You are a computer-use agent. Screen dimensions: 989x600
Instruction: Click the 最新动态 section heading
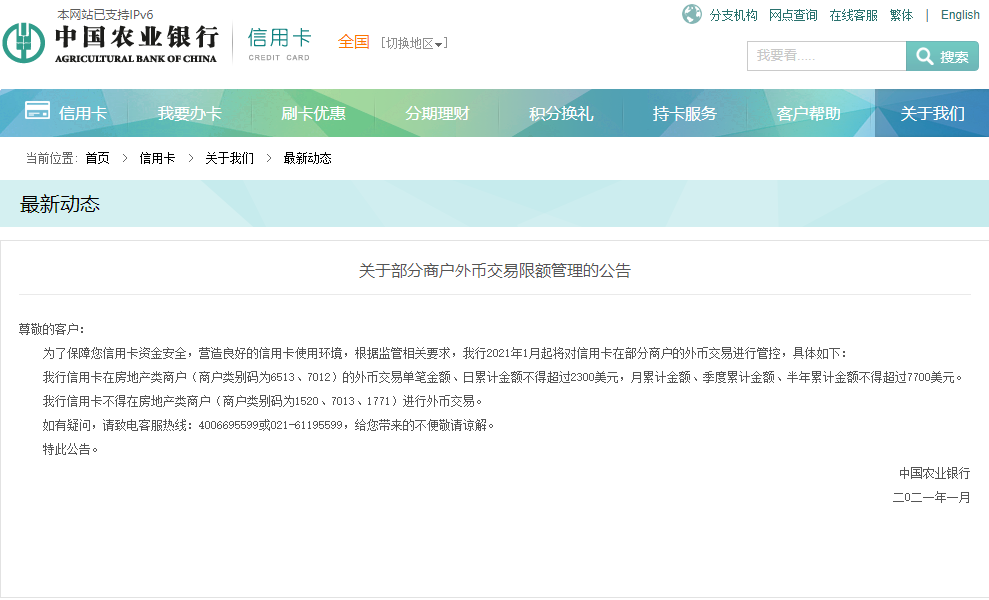(60, 204)
